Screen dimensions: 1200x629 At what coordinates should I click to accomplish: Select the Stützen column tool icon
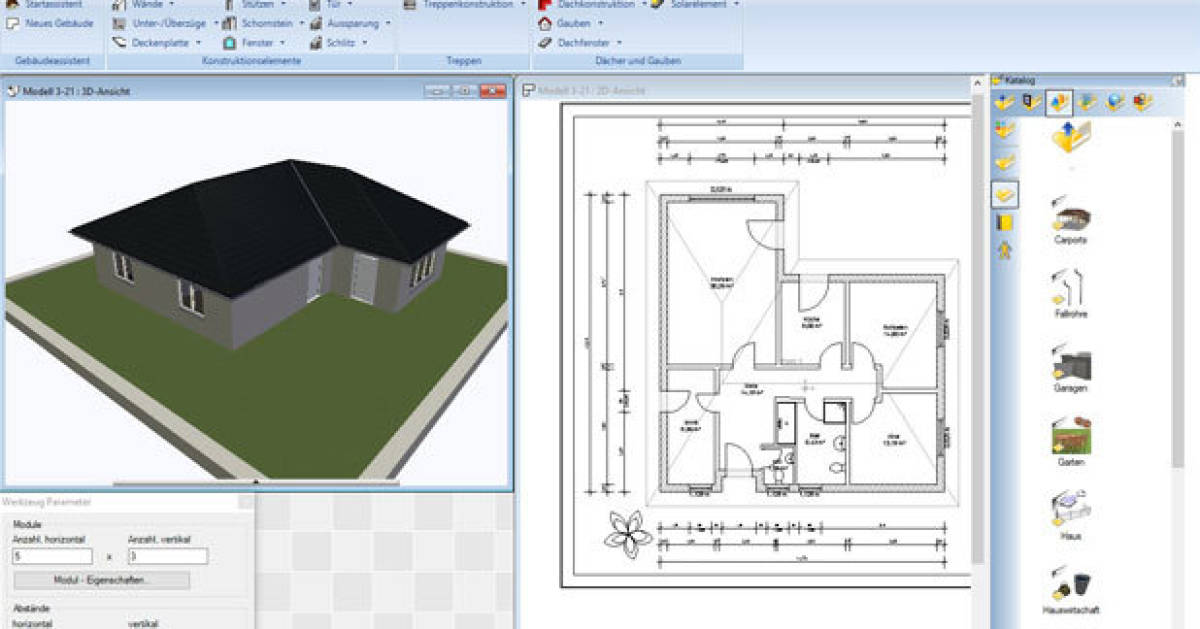229,4
